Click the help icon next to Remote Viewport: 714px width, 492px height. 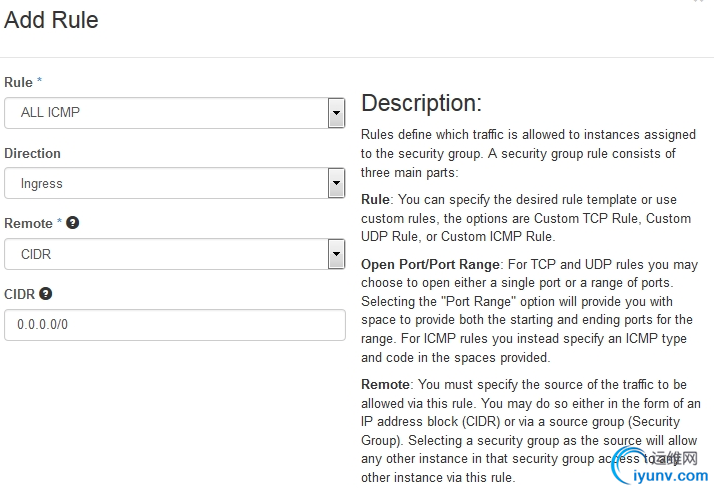click(x=73, y=223)
